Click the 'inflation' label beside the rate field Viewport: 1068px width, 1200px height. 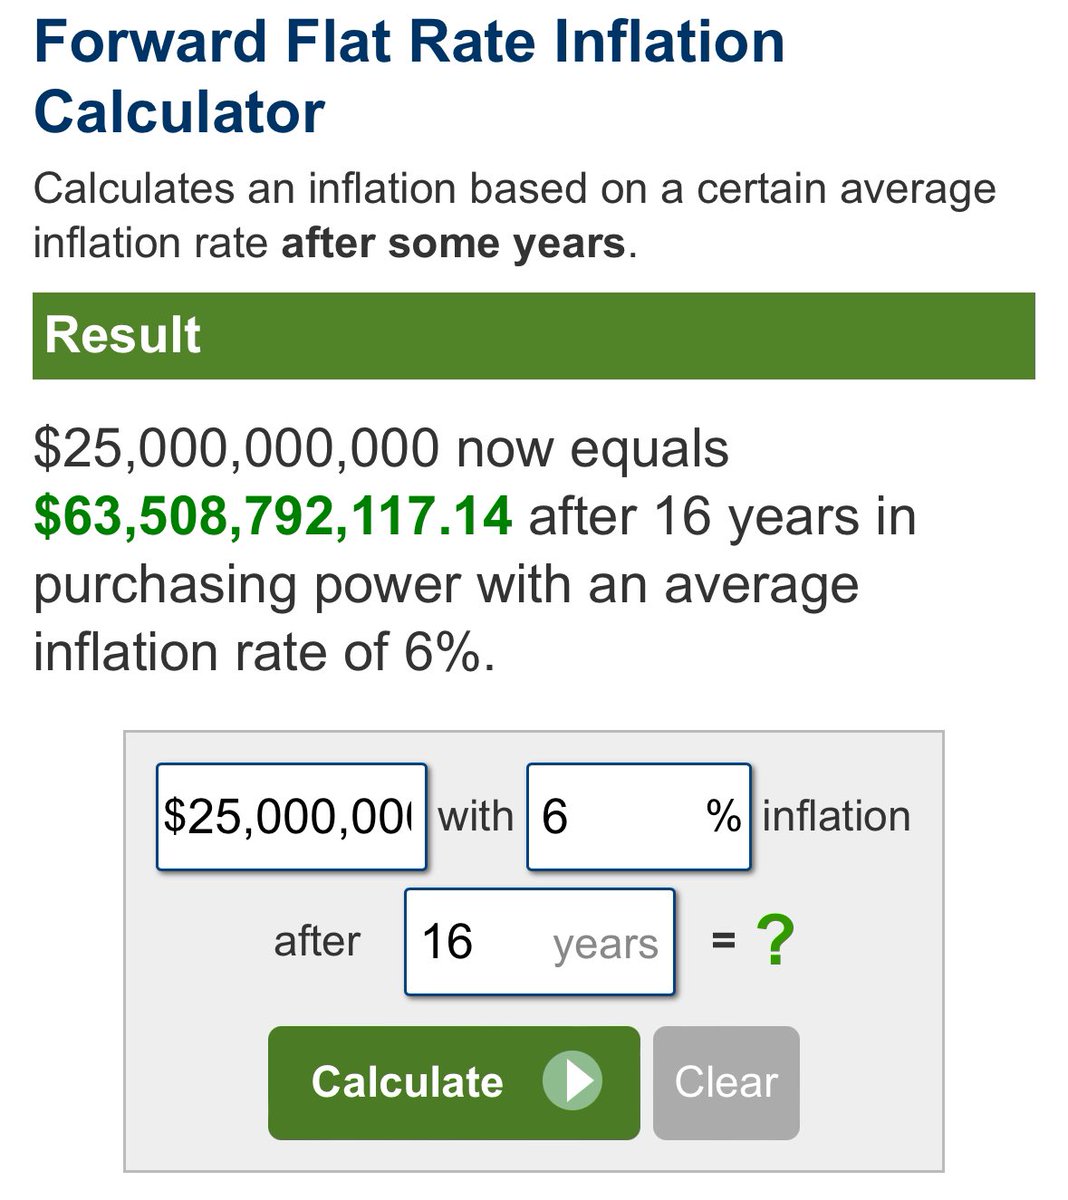(836, 816)
